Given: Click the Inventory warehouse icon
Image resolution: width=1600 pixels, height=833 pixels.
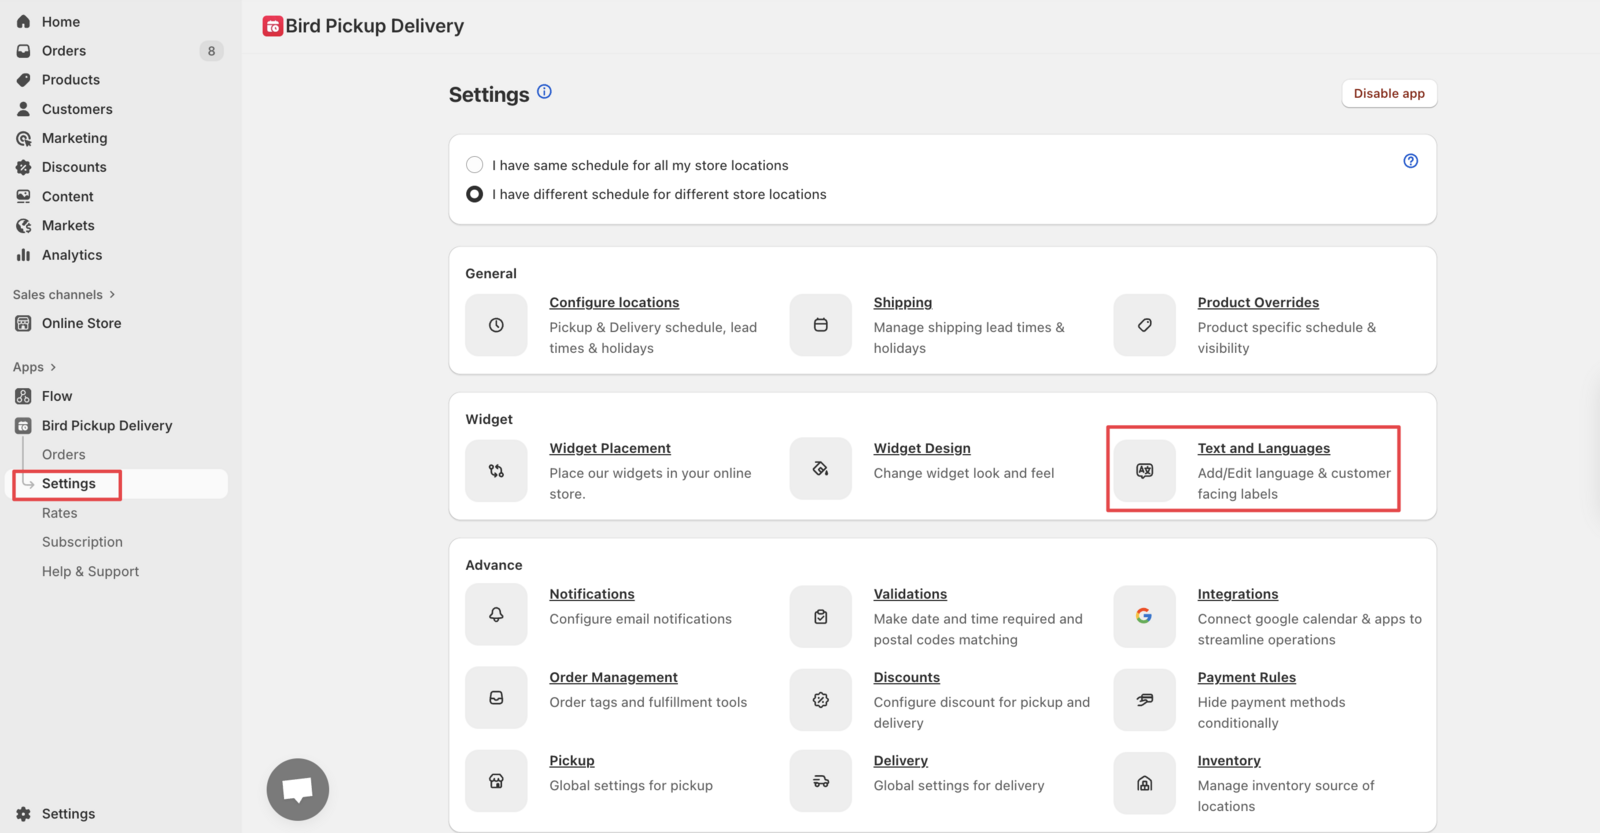Looking at the screenshot, I should (x=1144, y=783).
